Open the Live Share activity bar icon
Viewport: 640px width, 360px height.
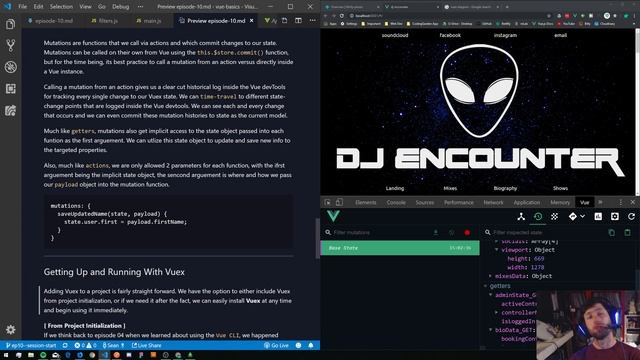pos(11,110)
